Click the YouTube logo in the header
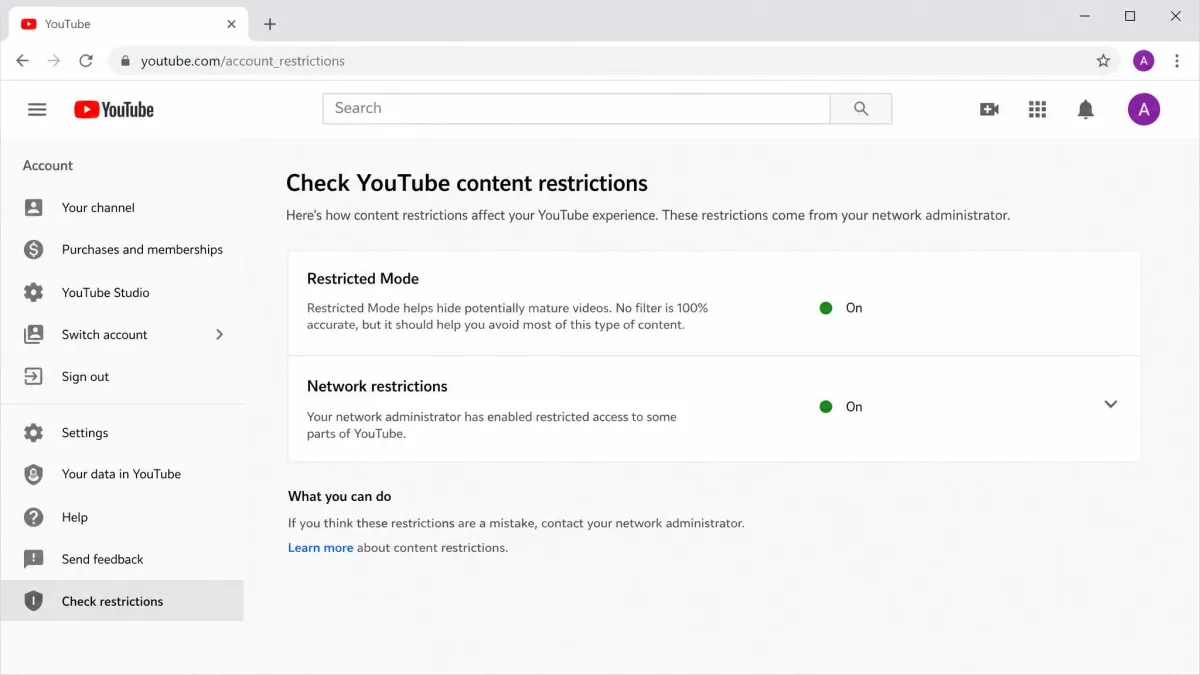 pyautogui.click(x=114, y=110)
